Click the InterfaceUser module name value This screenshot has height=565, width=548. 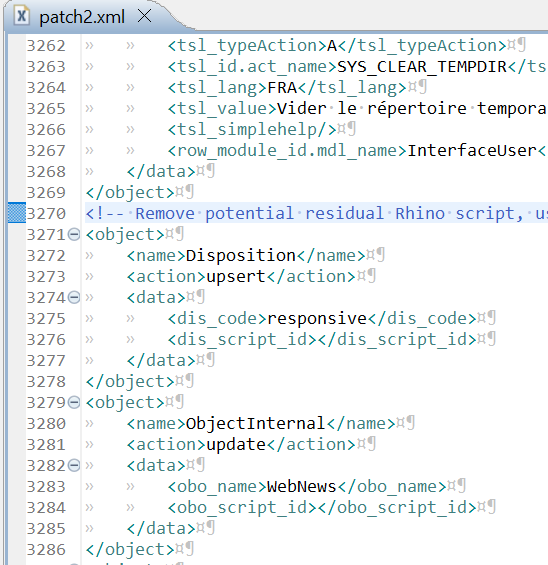point(472,151)
